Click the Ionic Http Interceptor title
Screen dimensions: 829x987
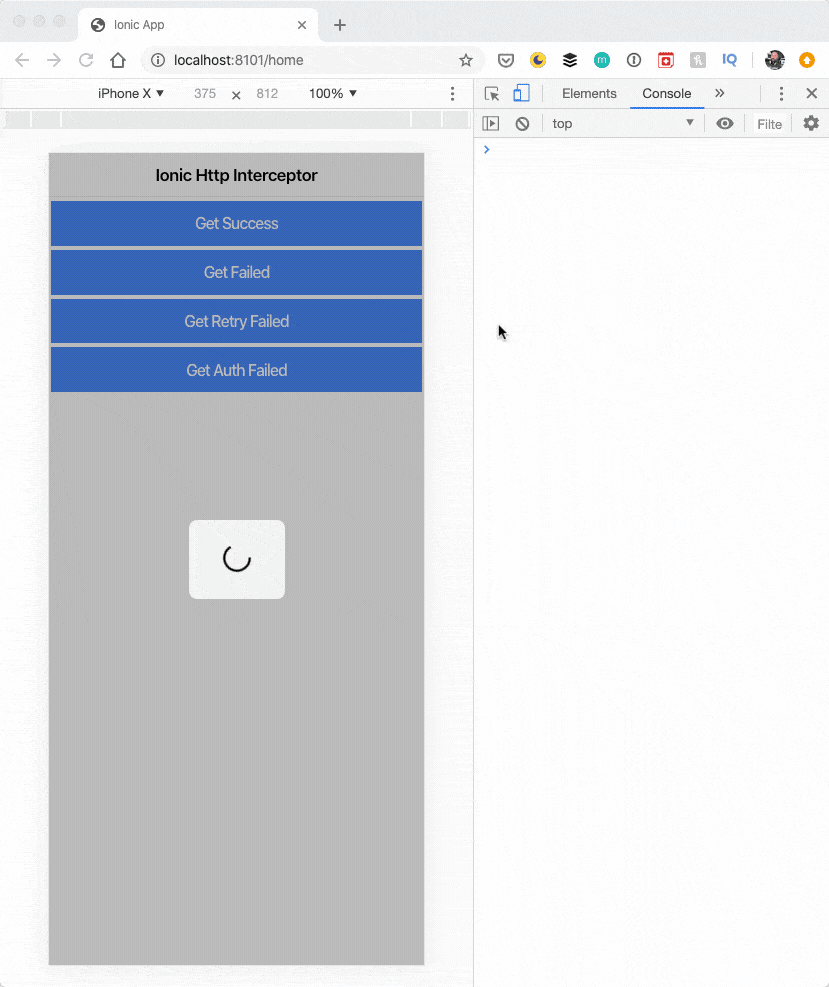[x=237, y=175]
